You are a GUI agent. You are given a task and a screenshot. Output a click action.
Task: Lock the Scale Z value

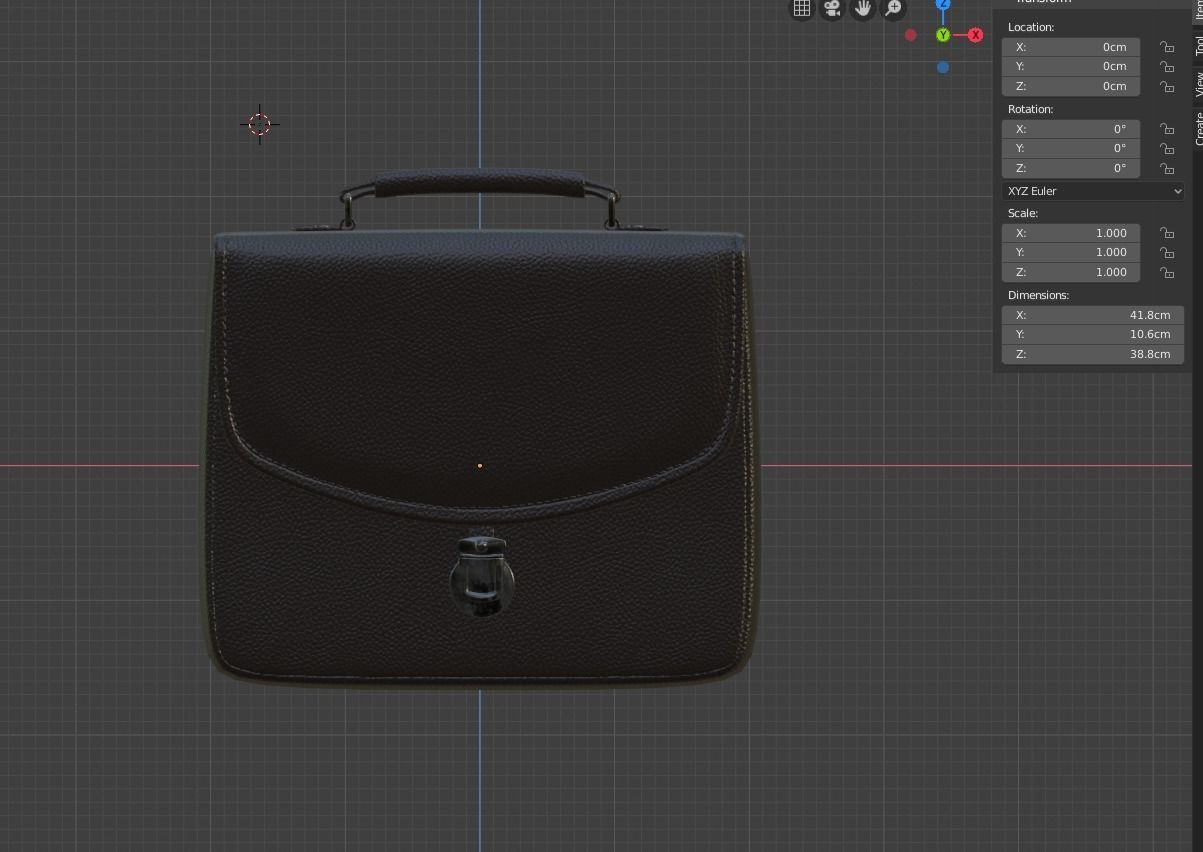point(1166,272)
